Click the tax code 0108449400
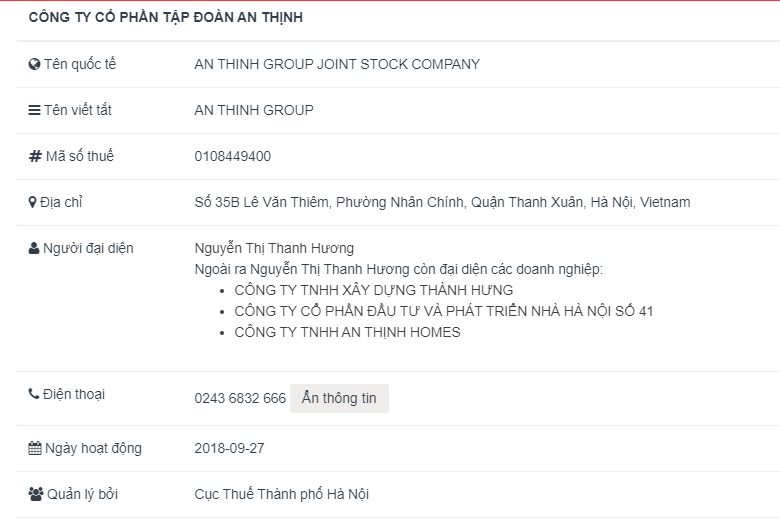The height and width of the screenshot is (526, 780). tap(233, 156)
